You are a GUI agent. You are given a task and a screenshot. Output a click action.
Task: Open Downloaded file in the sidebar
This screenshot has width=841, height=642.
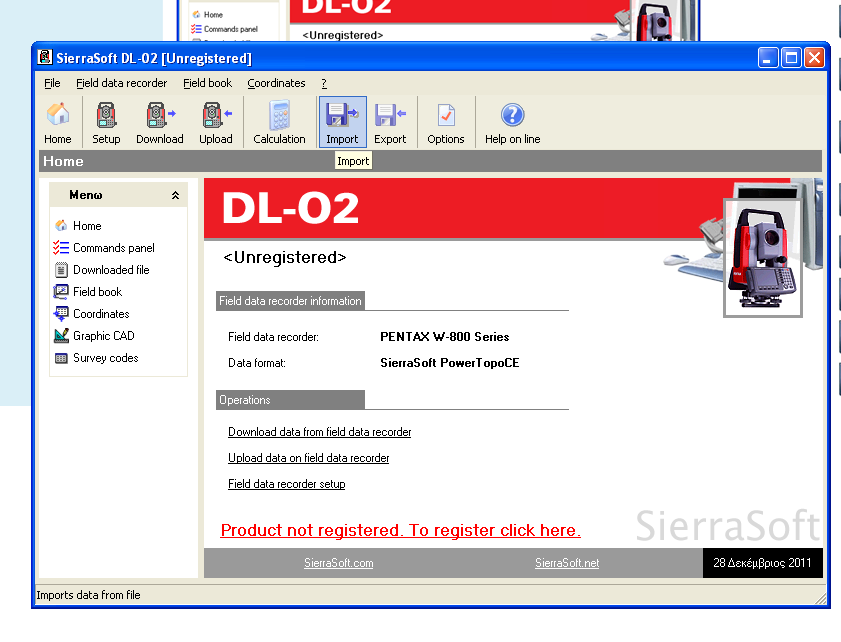pos(102,270)
